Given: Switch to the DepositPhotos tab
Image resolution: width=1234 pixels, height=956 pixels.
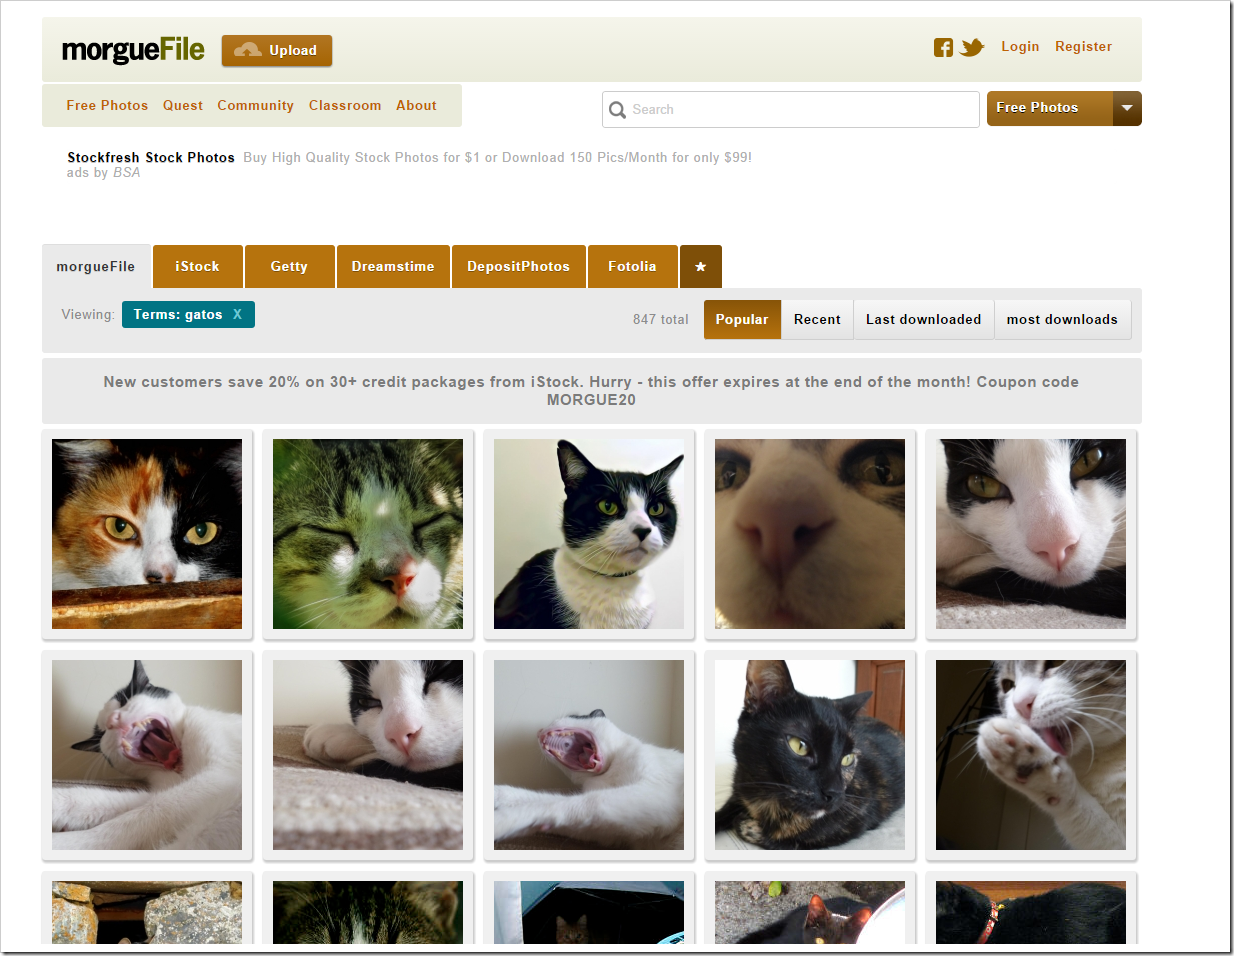Looking at the screenshot, I should 518,267.
